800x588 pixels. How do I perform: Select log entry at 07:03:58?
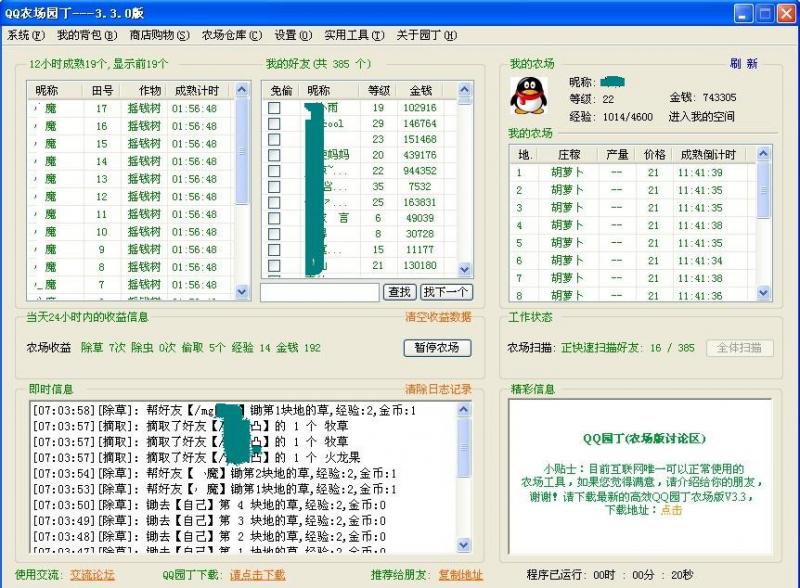click(224, 410)
